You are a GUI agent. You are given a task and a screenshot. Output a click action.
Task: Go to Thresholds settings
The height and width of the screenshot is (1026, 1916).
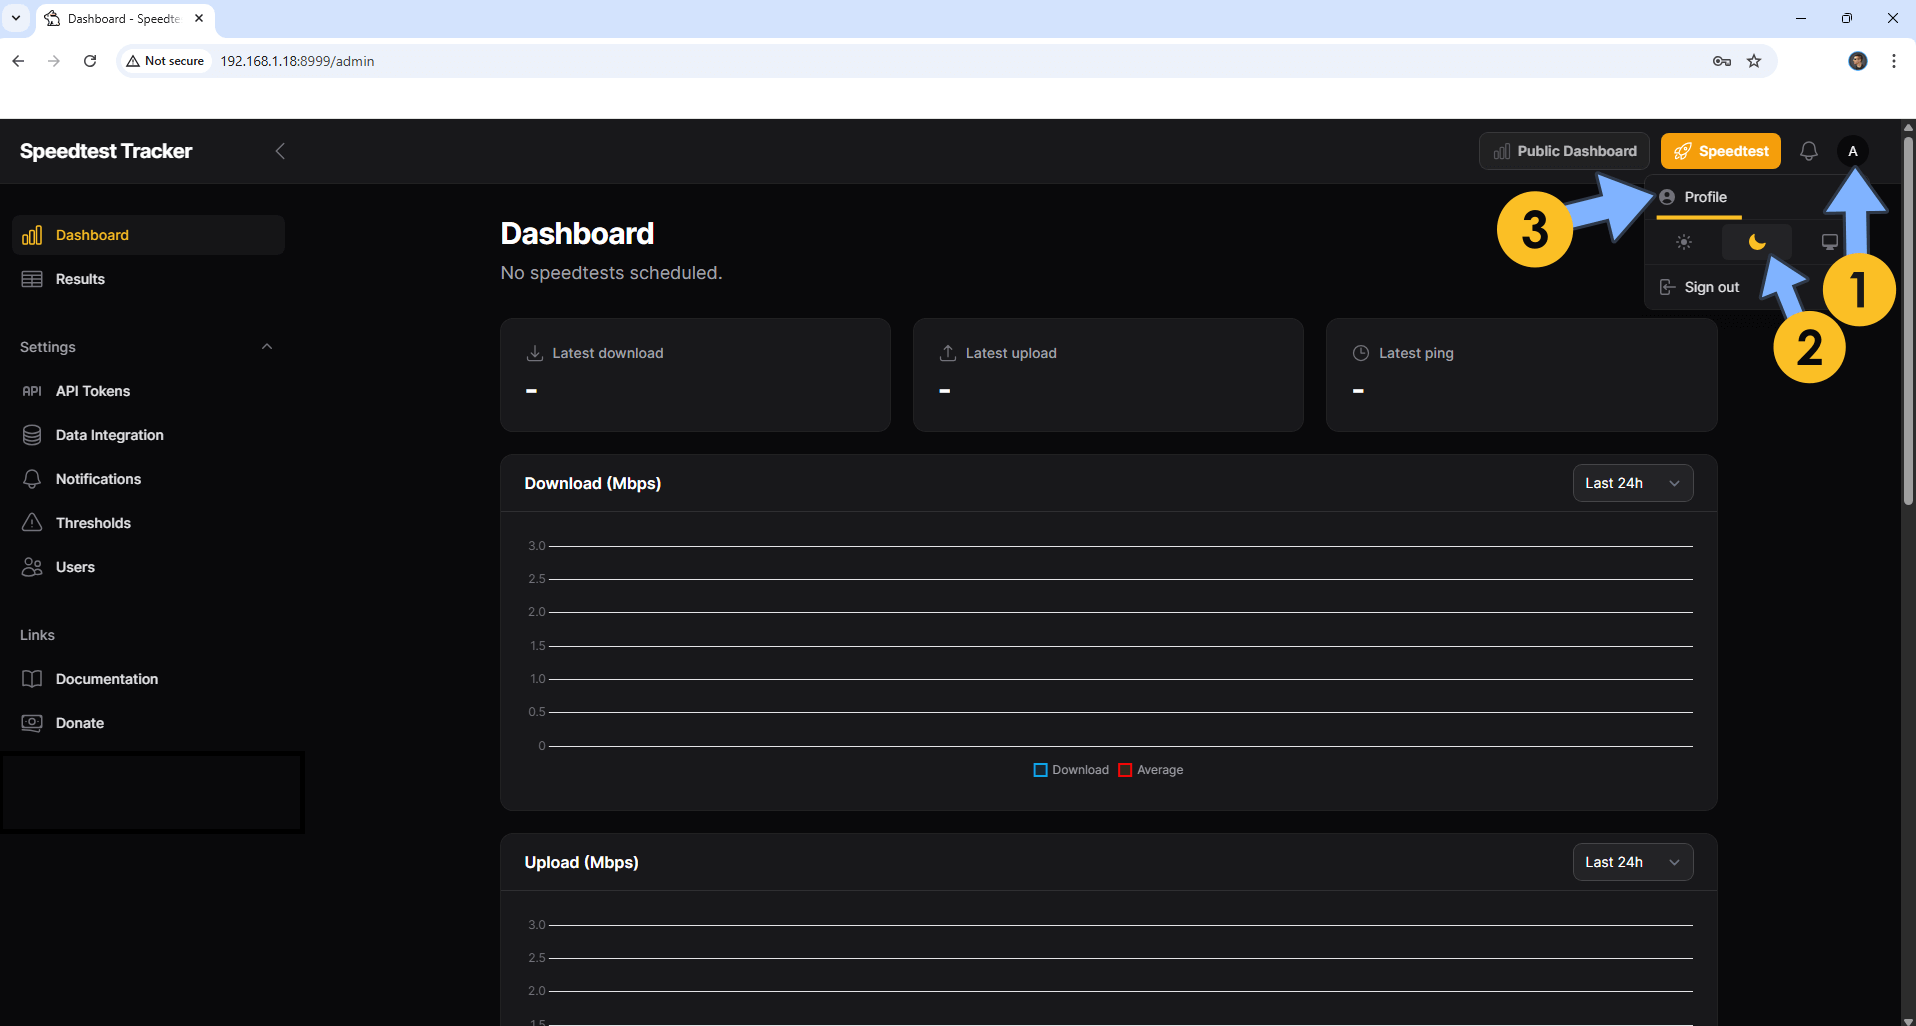click(x=93, y=523)
